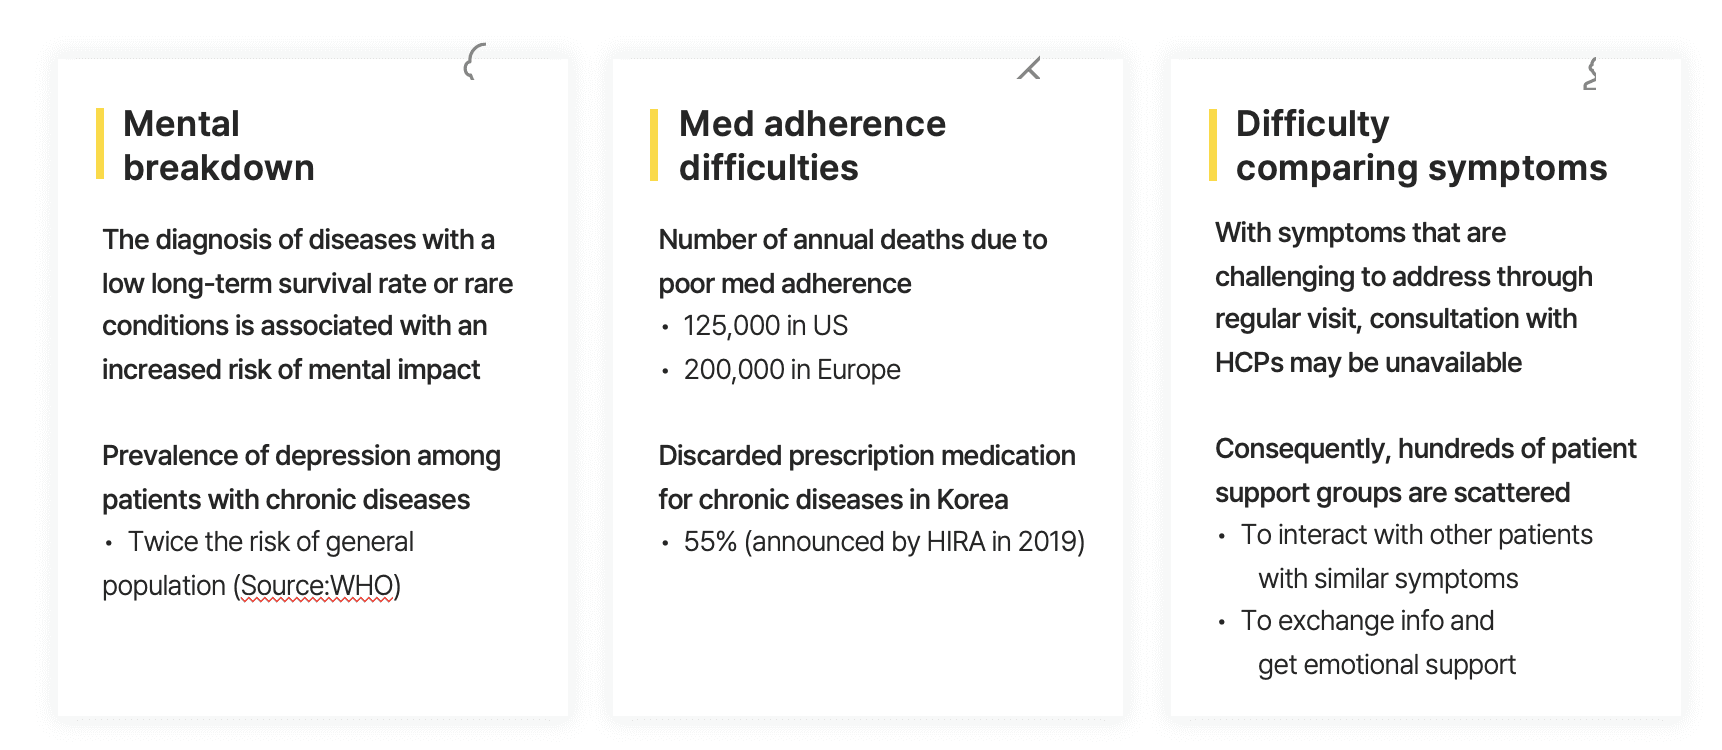Viewport: 1722px width, 750px height.
Task: Click the cropped icon above Med adherence card
Action: 1029,68
